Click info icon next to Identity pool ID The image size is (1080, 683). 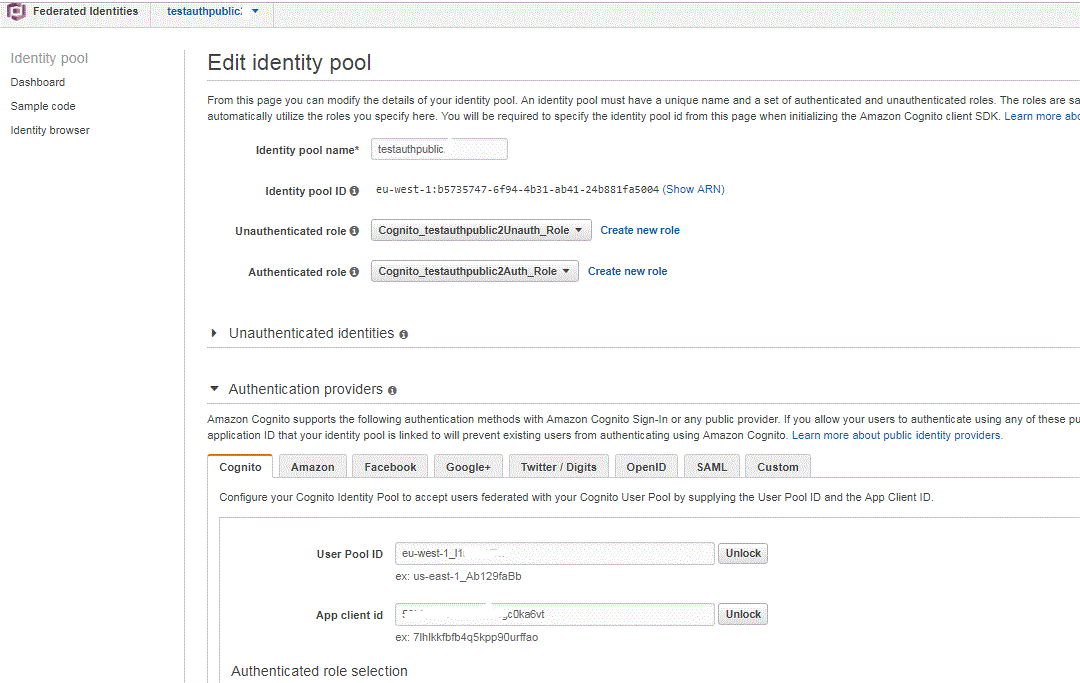point(355,191)
